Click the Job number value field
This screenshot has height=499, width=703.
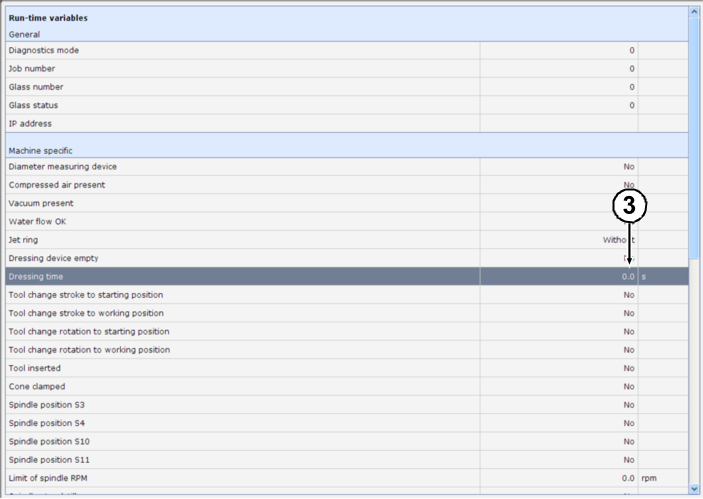(560, 69)
